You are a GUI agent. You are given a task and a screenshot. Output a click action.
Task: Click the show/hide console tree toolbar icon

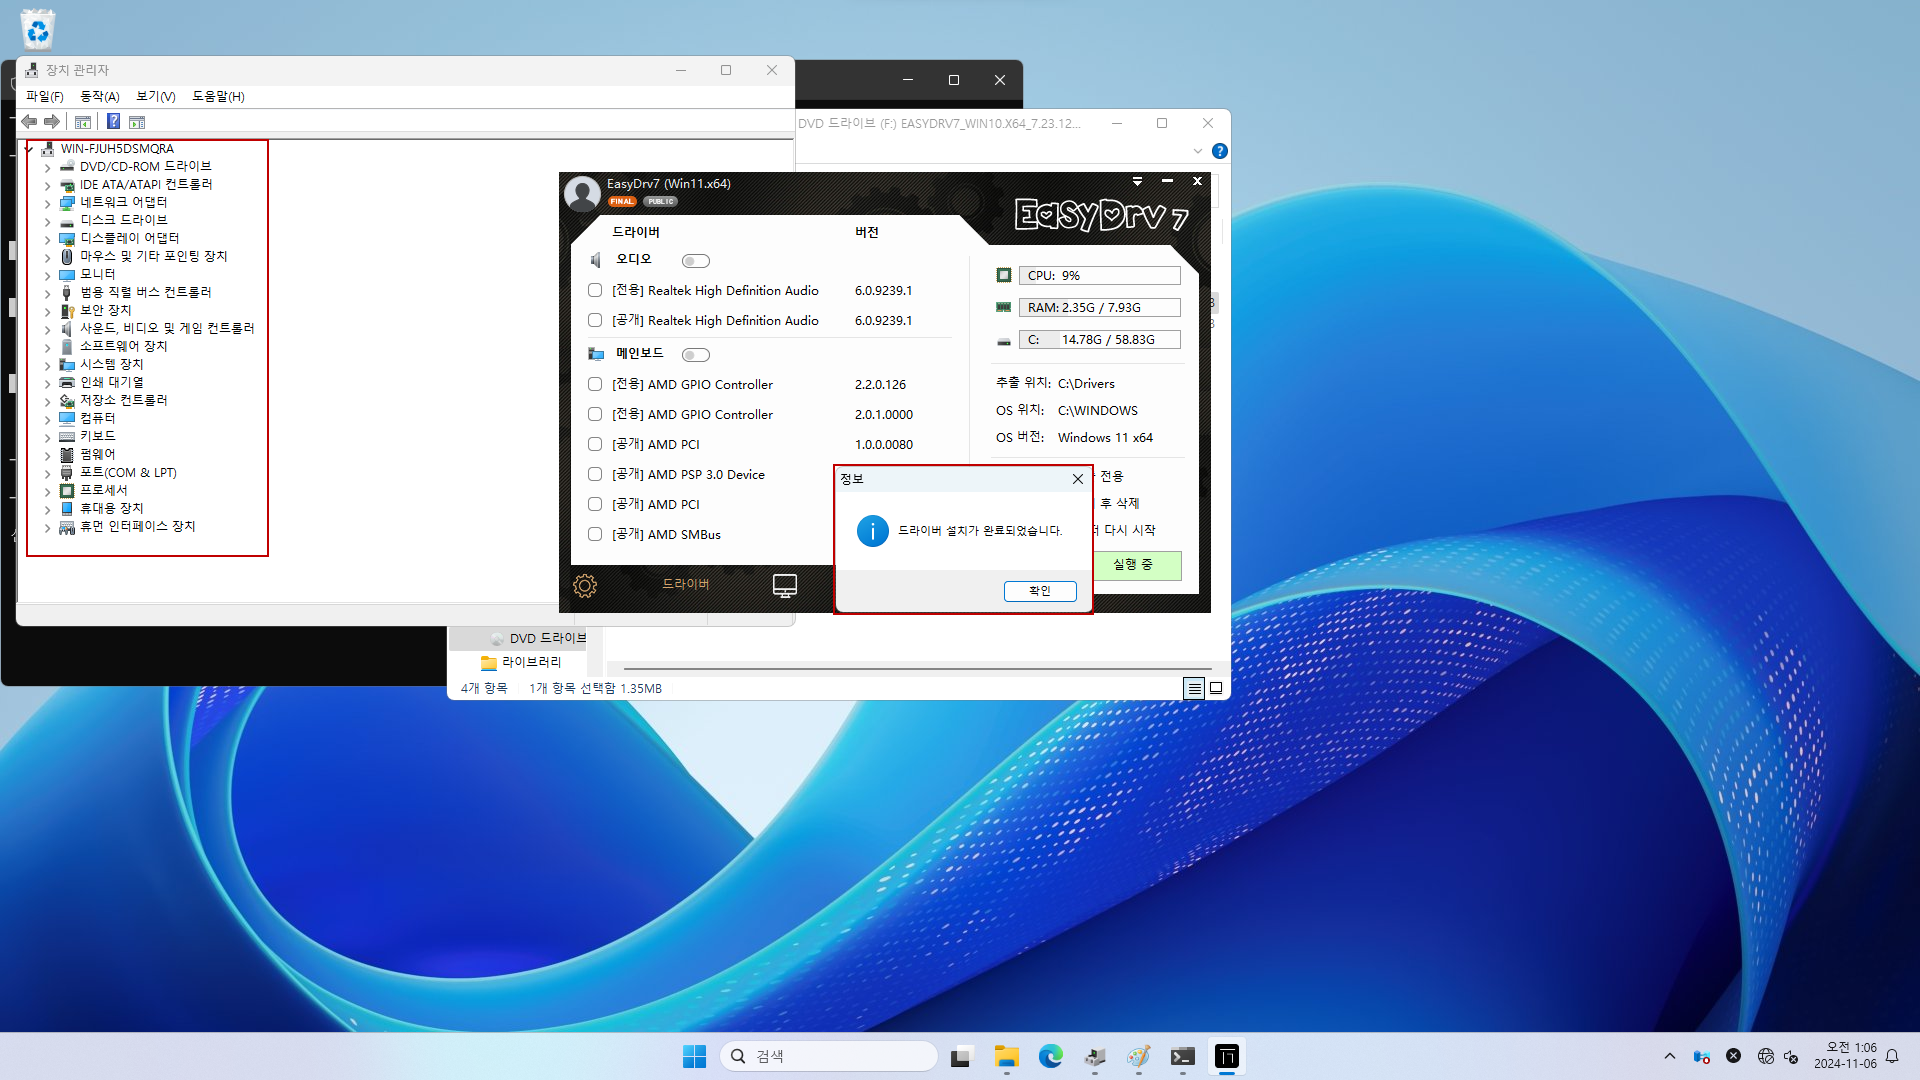click(83, 122)
